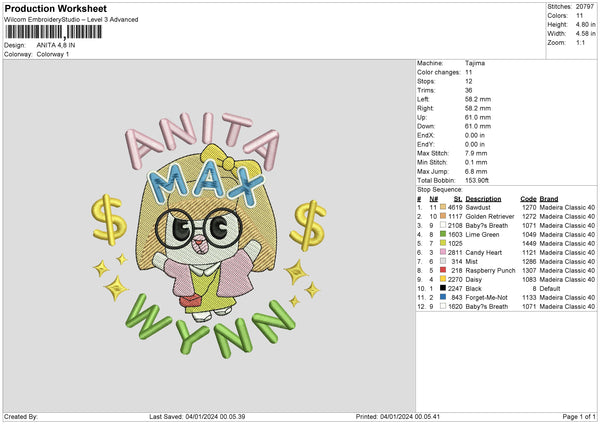The width and height of the screenshot is (600, 424).
Task: Pick the Raspberry Punch red swatch
Action: 443,270
